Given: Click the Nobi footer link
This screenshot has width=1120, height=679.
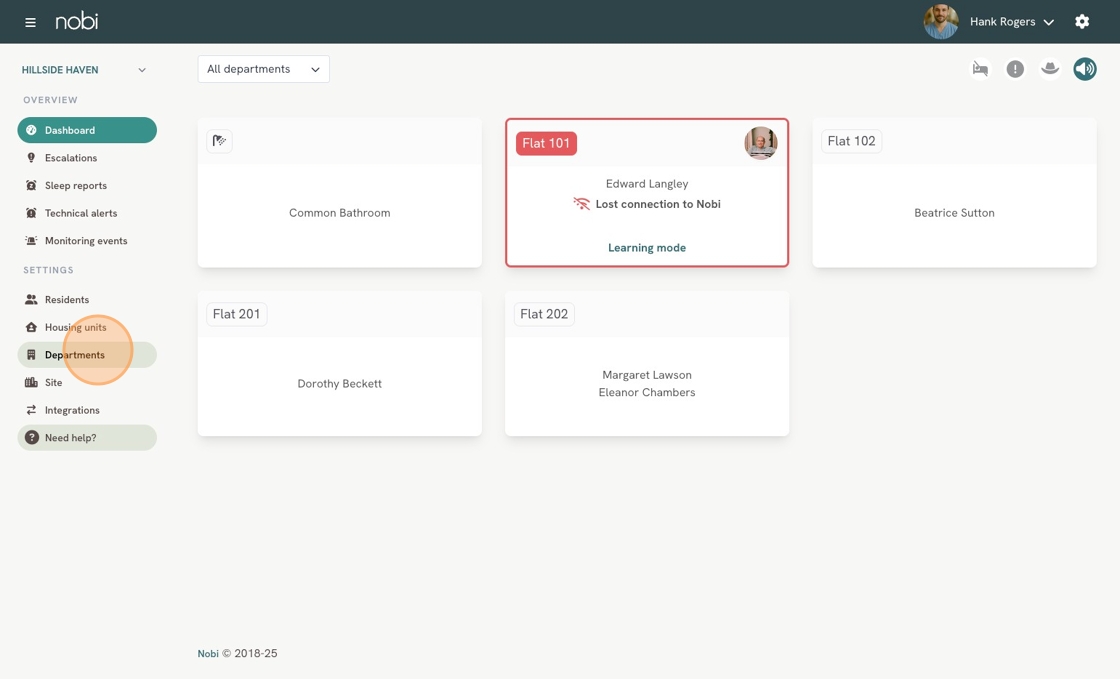Looking at the screenshot, I should coord(208,653).
